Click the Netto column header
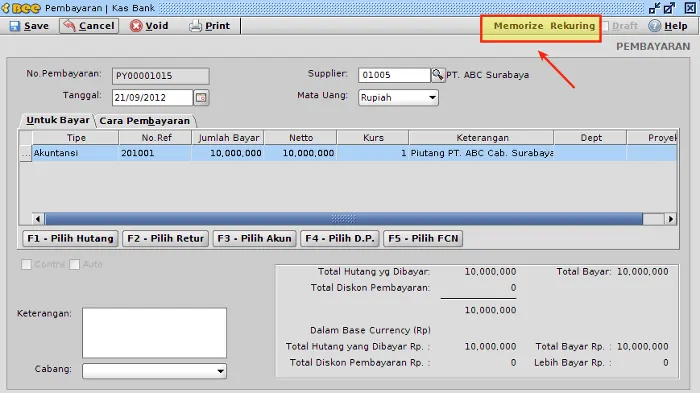Screen dimensions: 700x393 tap(301, 138)
